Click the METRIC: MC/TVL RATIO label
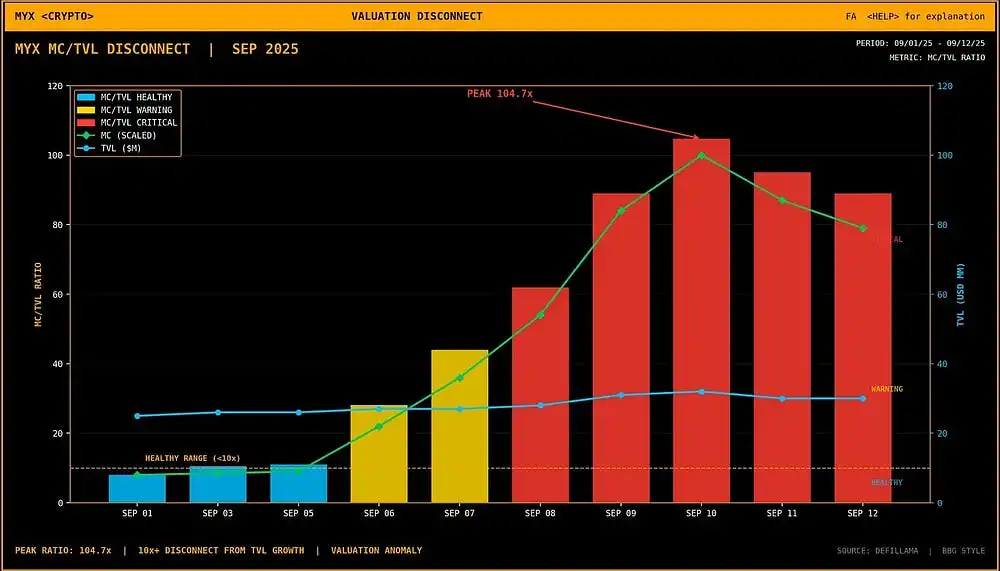The width and height of the screenshot is (1000, 571). pos(937,57)
